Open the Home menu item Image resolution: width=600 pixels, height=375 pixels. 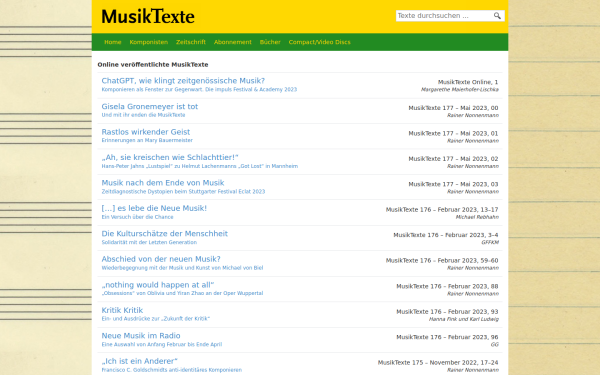click(x=112, y=42)
